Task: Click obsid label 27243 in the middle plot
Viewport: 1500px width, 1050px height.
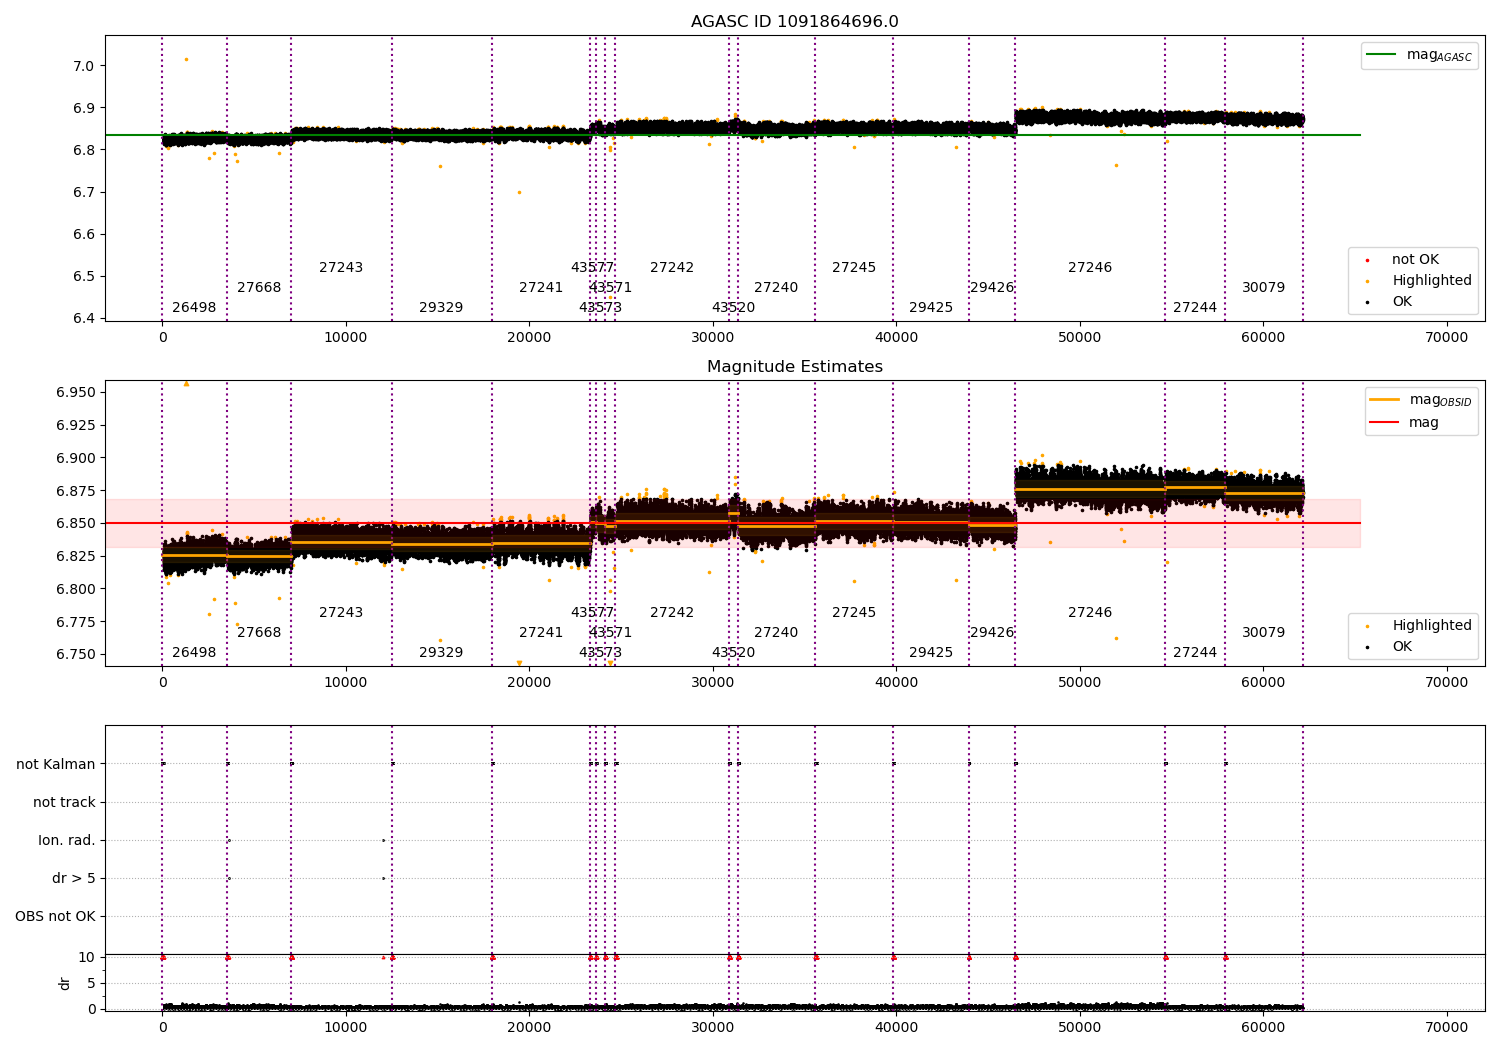Action: coord(341,613)
